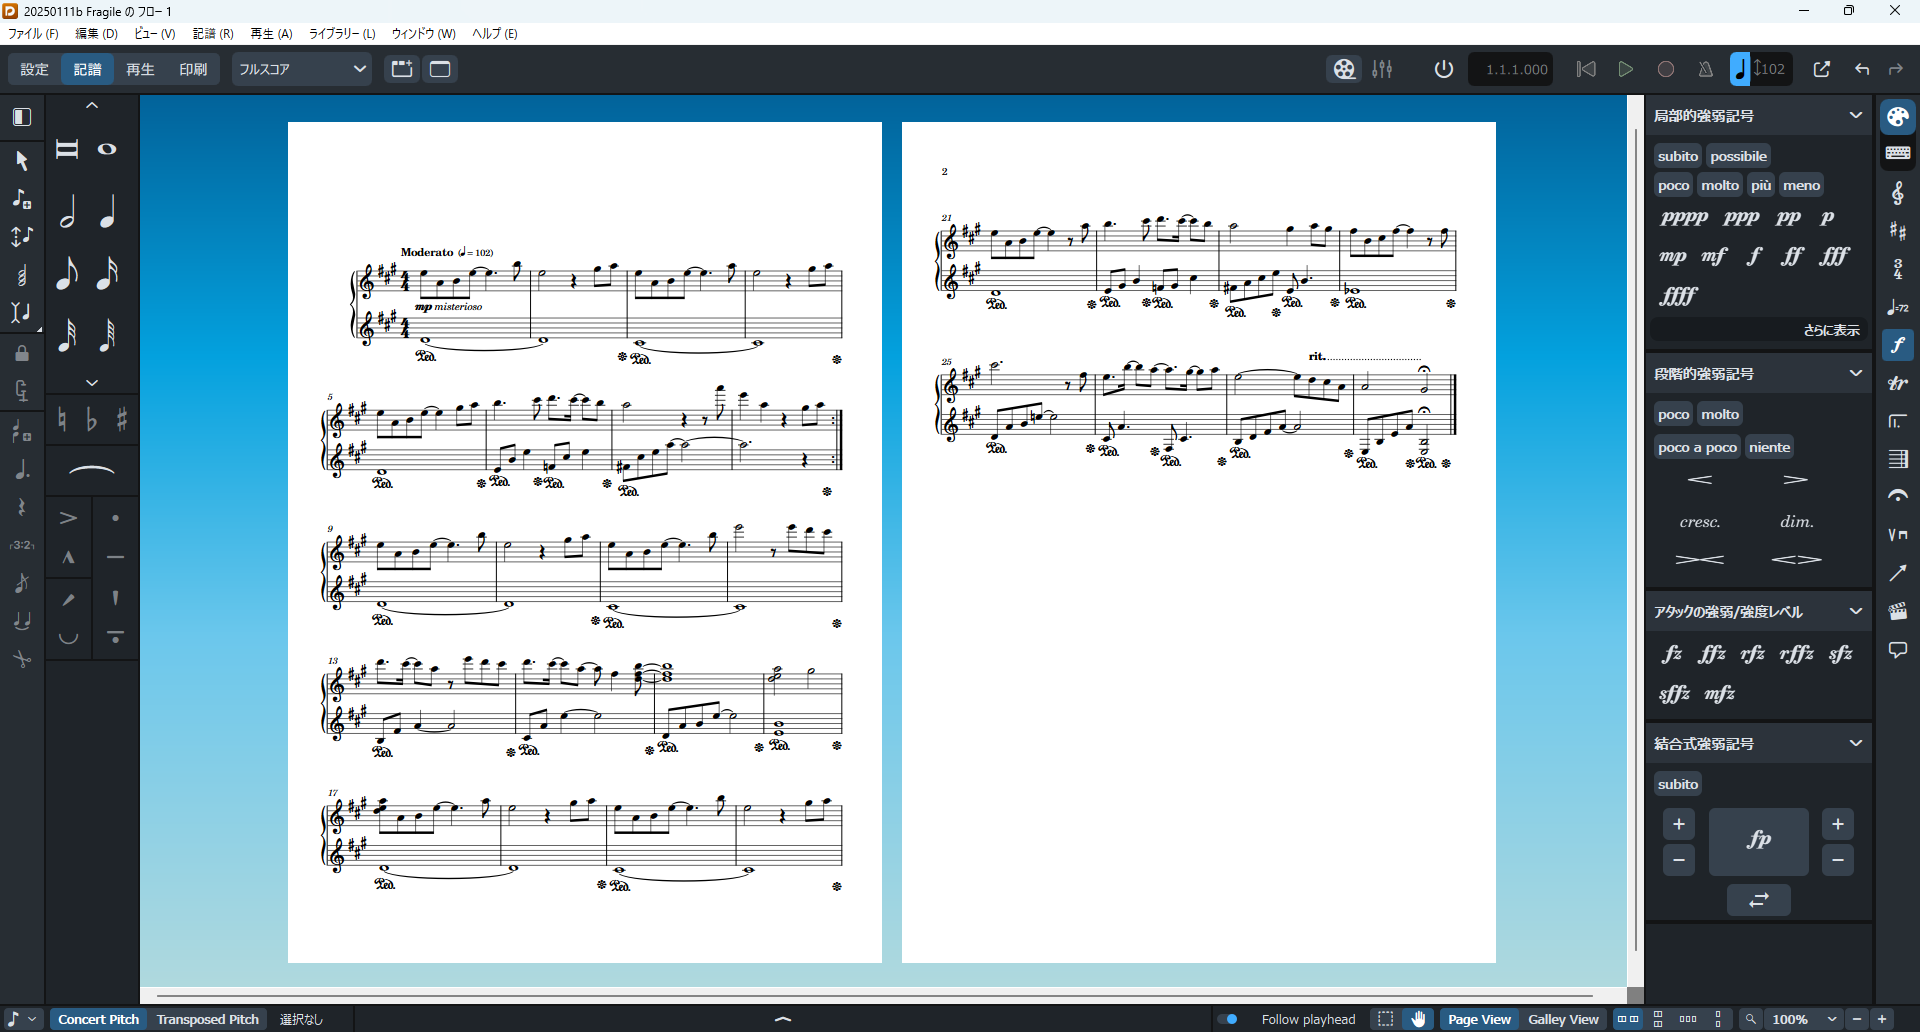Open the フルスコア layout dropdown
Viewport: 1920px width, 1032px height.
(x=302, y=69)
